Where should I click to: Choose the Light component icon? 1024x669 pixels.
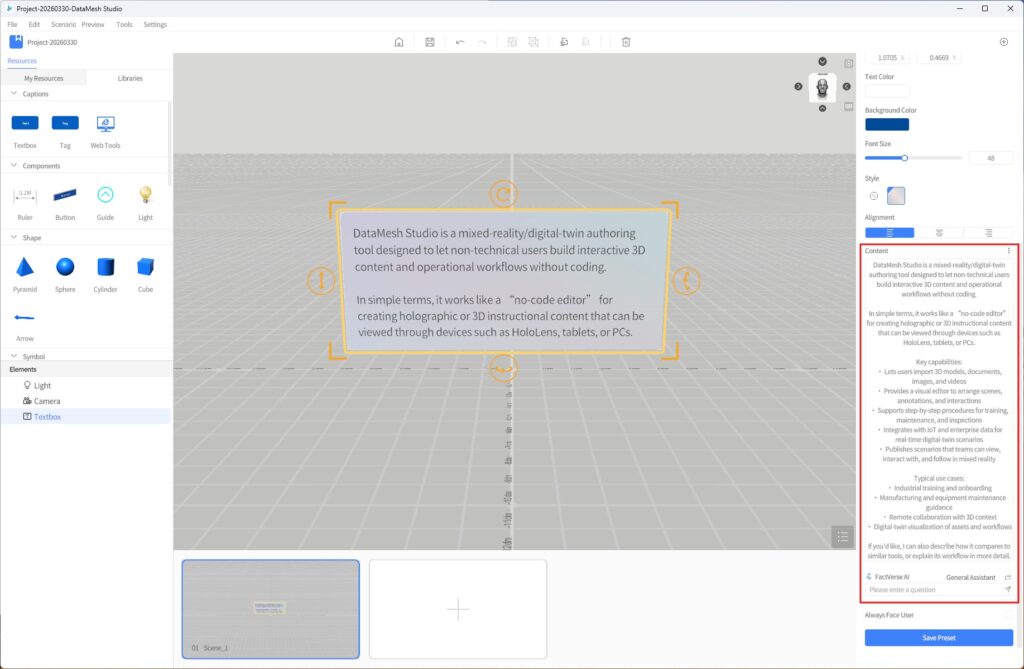(x=145, y=195)
